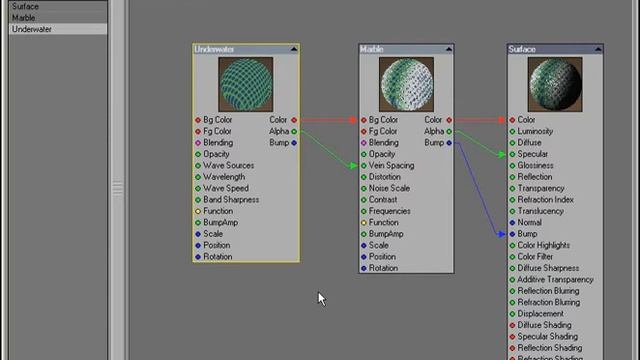Click the Frequencies input connector
Viewport: 640px width, 360px height.
coord(364,211)
